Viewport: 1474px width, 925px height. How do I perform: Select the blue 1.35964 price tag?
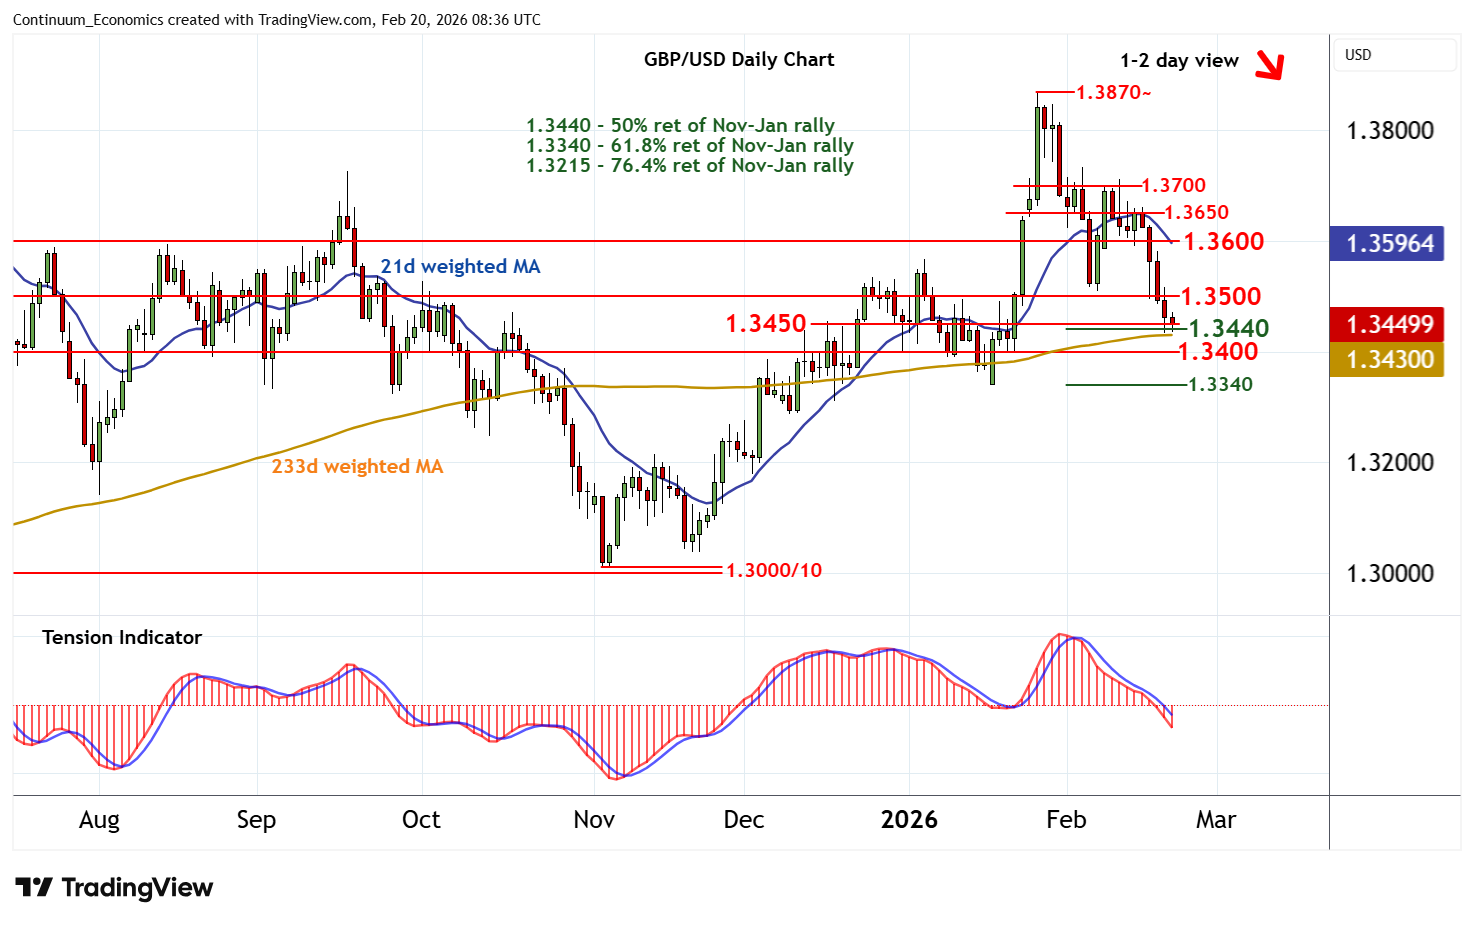tap(1387, 243)
